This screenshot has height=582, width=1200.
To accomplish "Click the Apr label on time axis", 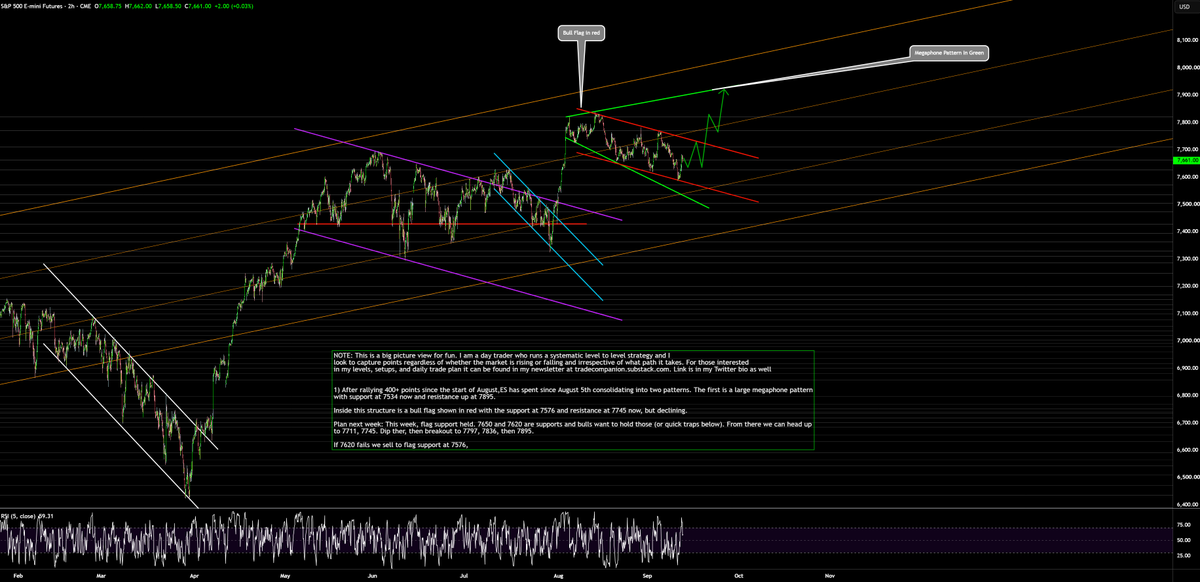I will 194,576.
